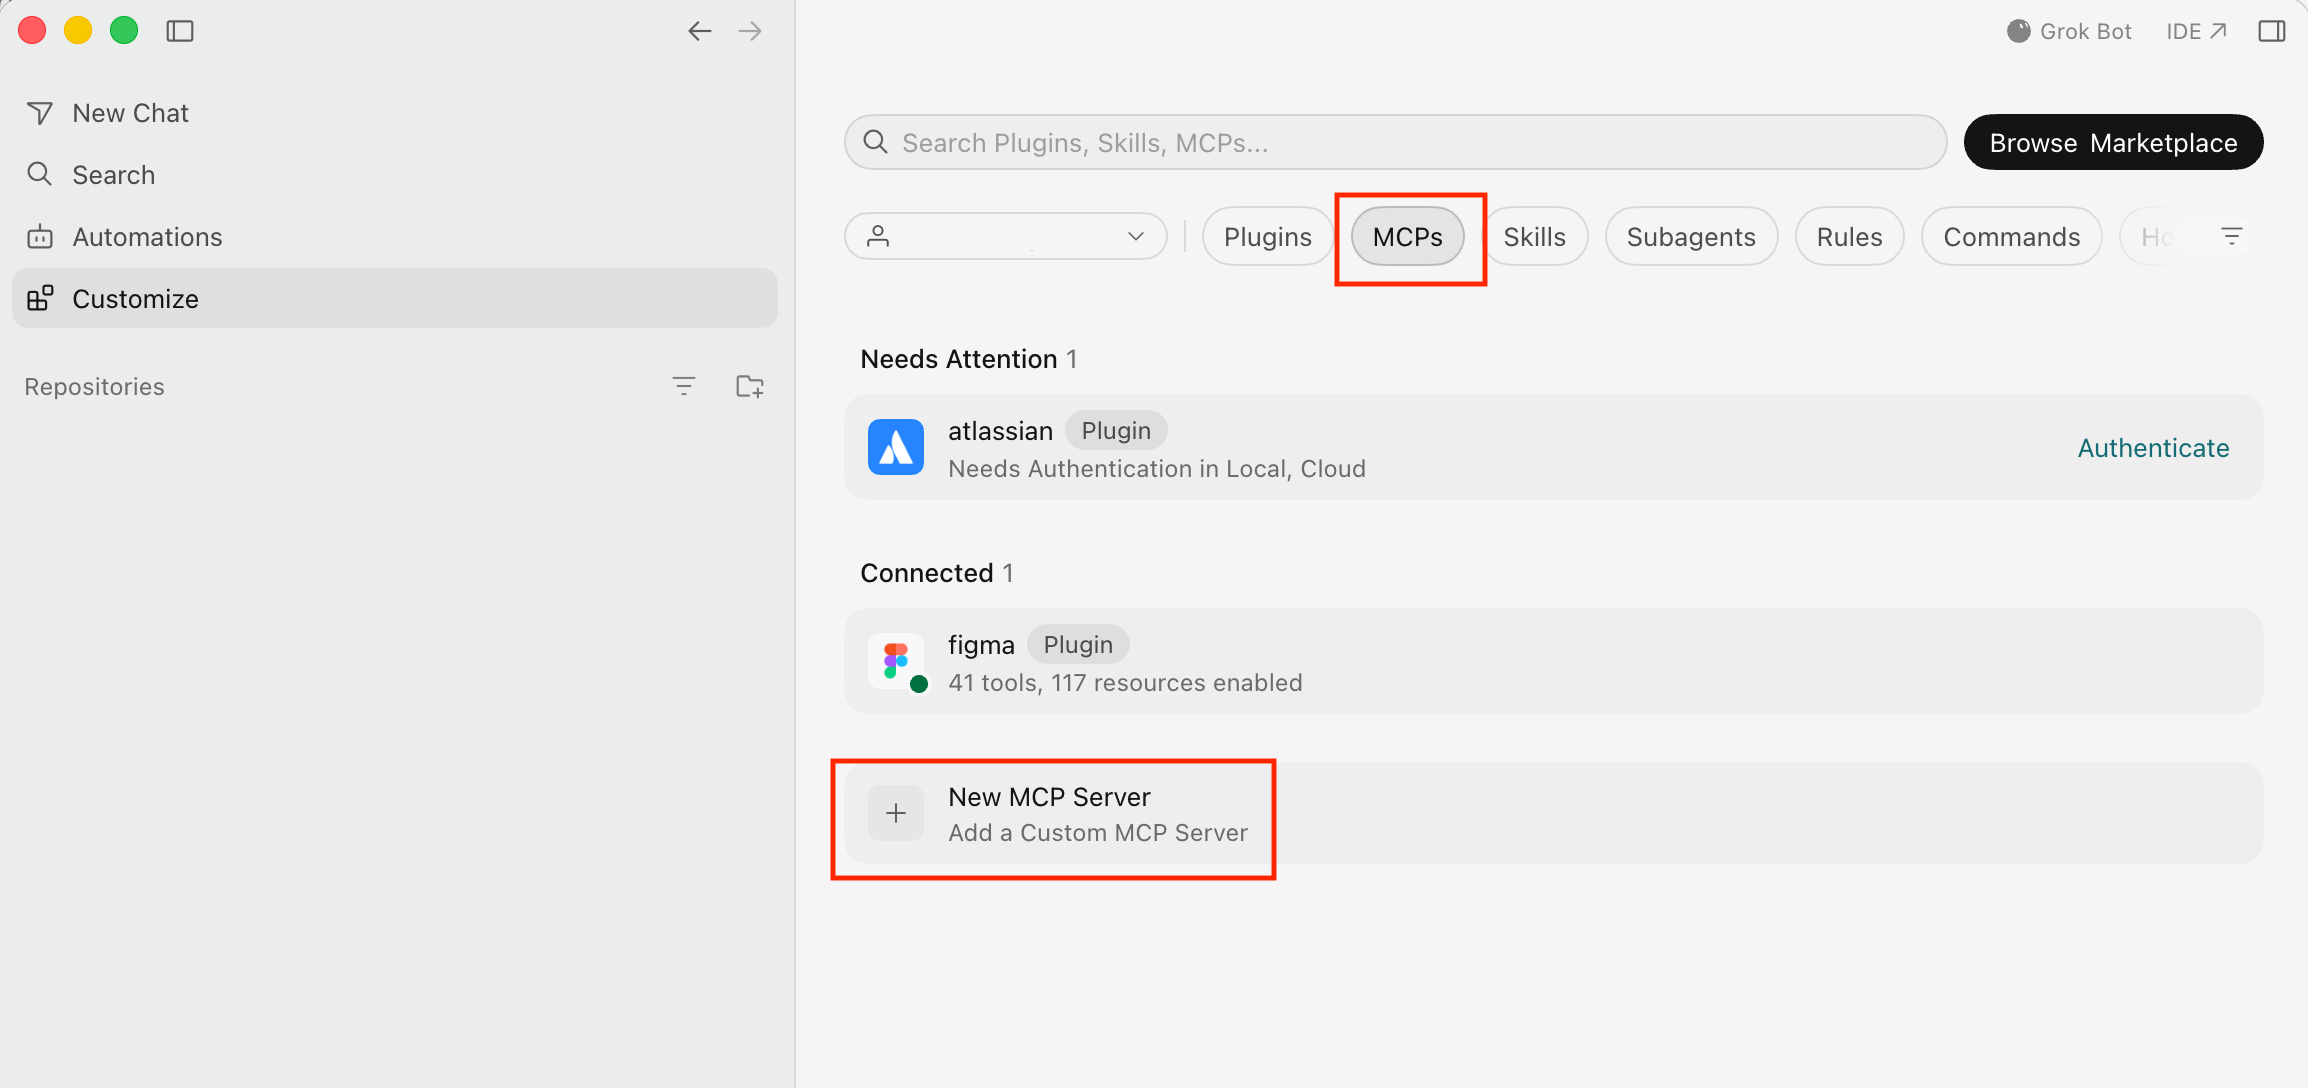Add a repository with the folder-plus icon
This screenshot has width=2308, height=1088.
point(750,386)
